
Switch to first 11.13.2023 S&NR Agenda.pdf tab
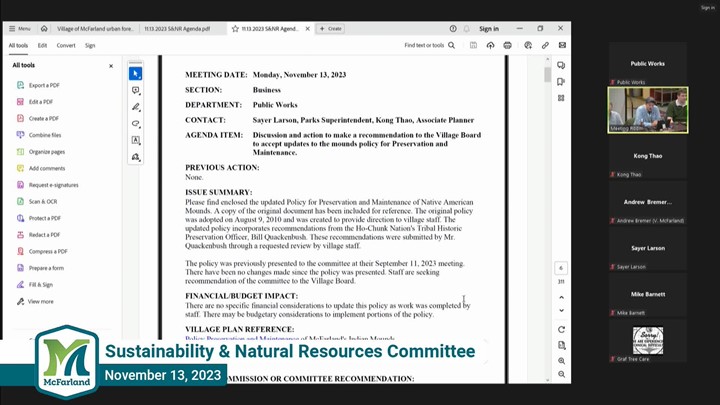pyautogui.click(x=177, y=28)
